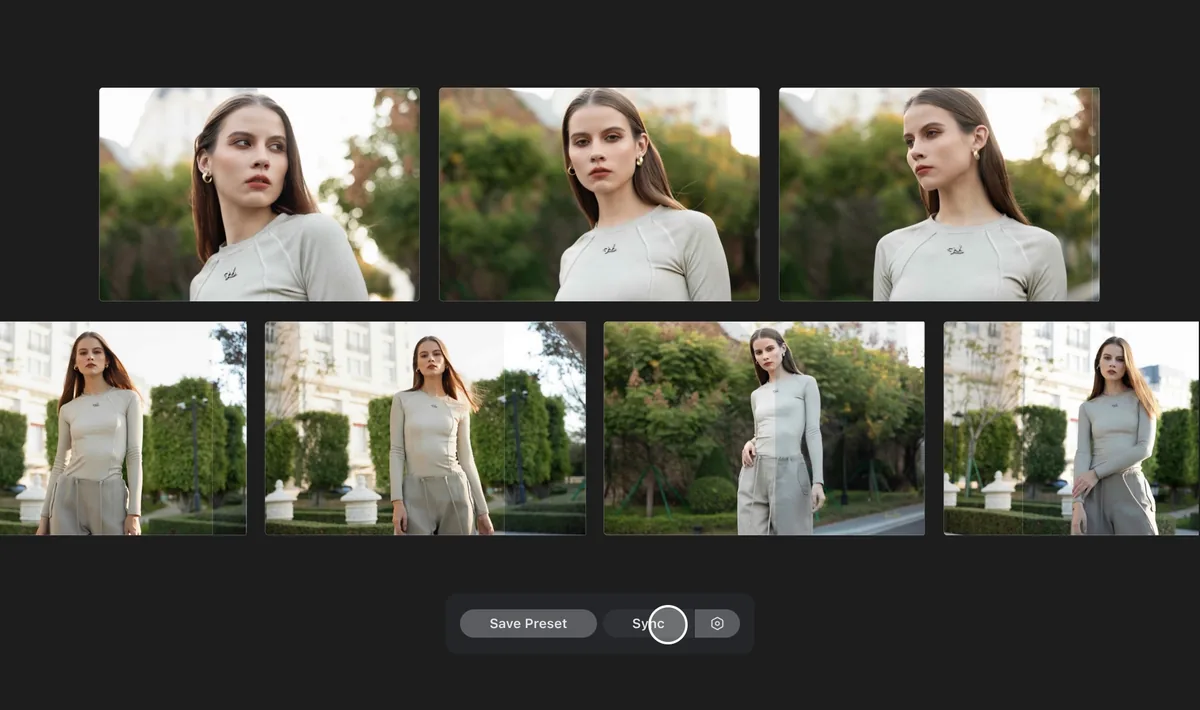The width and height of the screenshot is (1200, 710).
Task: Select the top-left portrait looking over shoulder
Action: point(259,194)
